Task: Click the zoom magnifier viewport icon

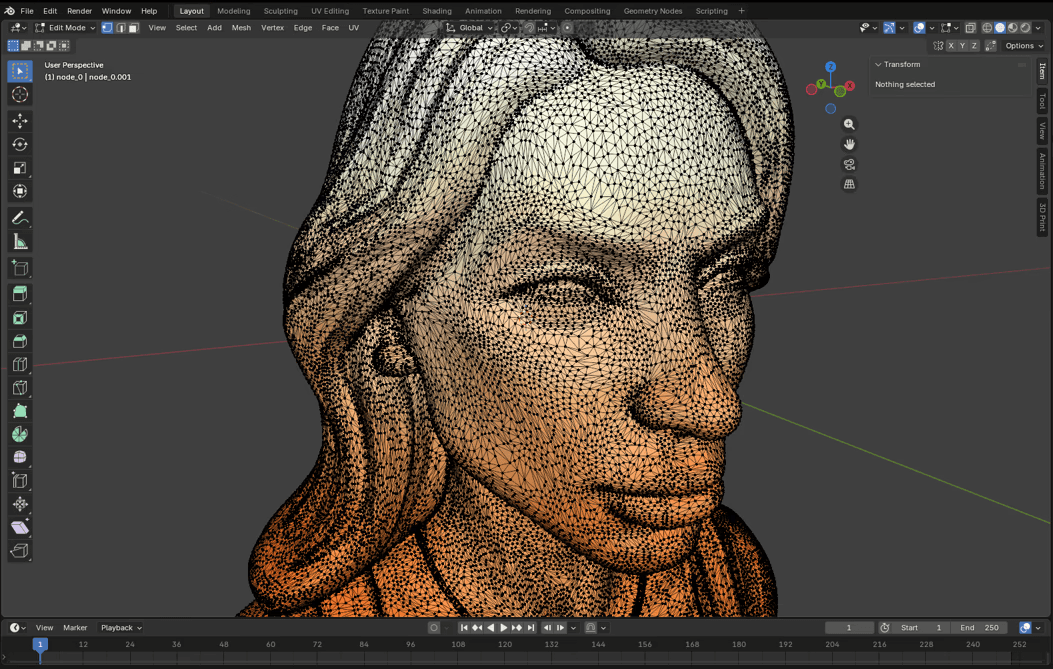Action: [849, 125]
